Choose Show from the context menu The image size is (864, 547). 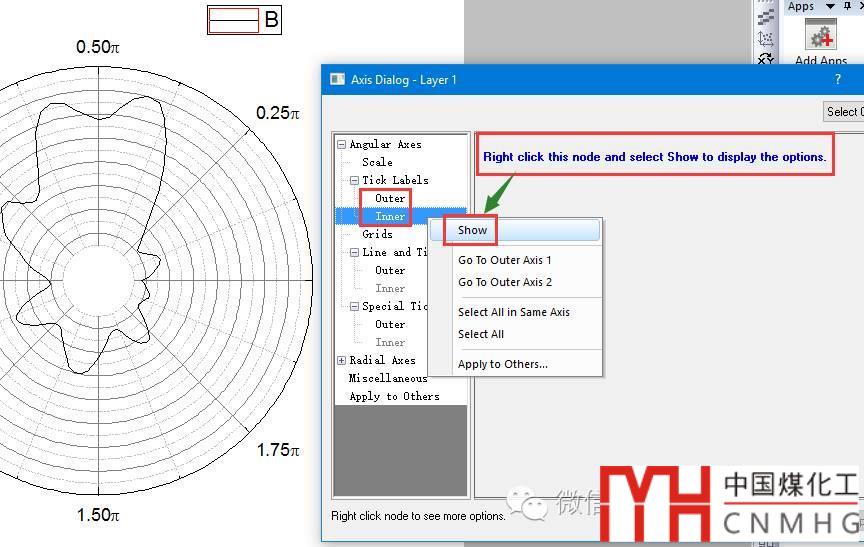(x=472, y=230)
